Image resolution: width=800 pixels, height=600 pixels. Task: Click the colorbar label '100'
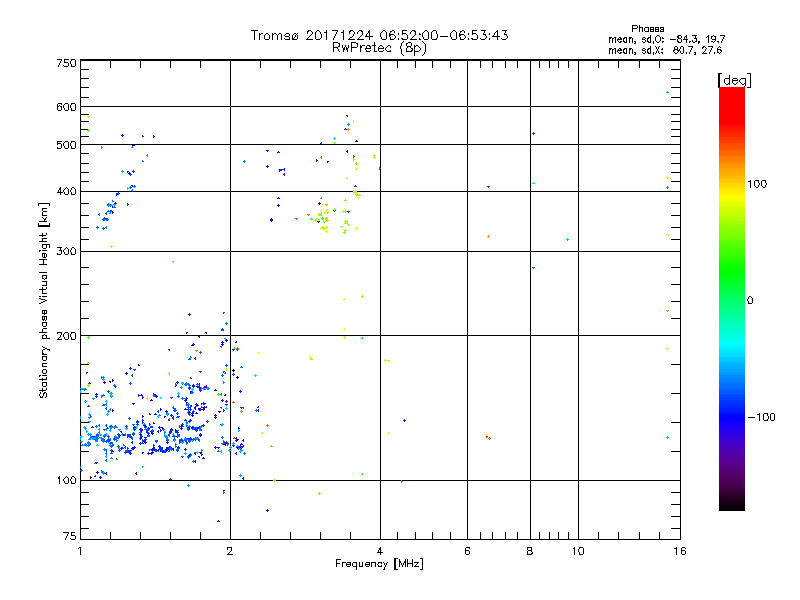(x=757, y=184)
